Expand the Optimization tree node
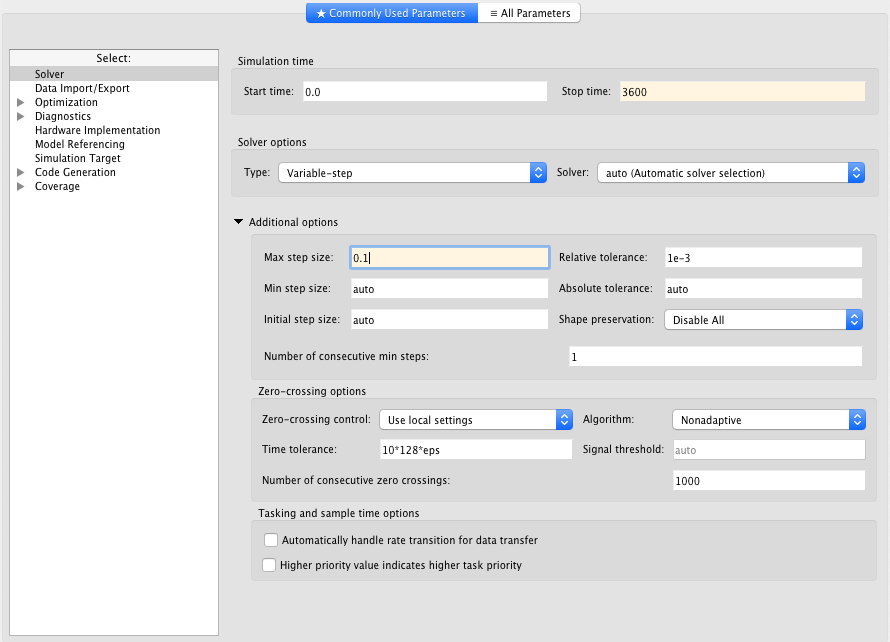890x642 pixels. [x=20, y=102]
